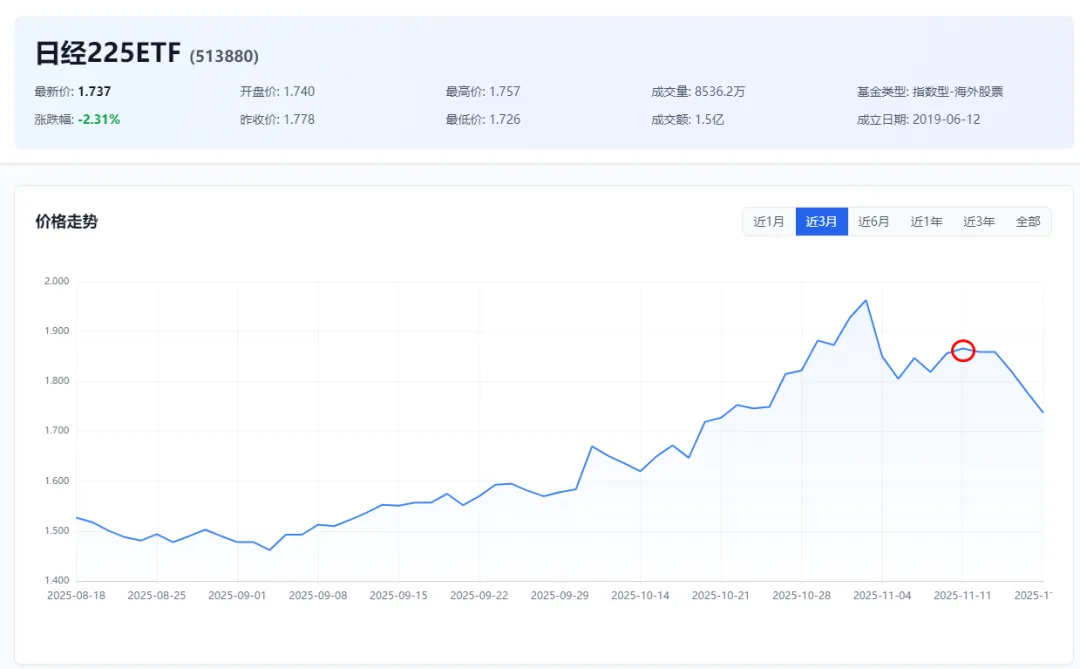
Task: Click the 日经225ETF fund title
Action: [109, 54]
